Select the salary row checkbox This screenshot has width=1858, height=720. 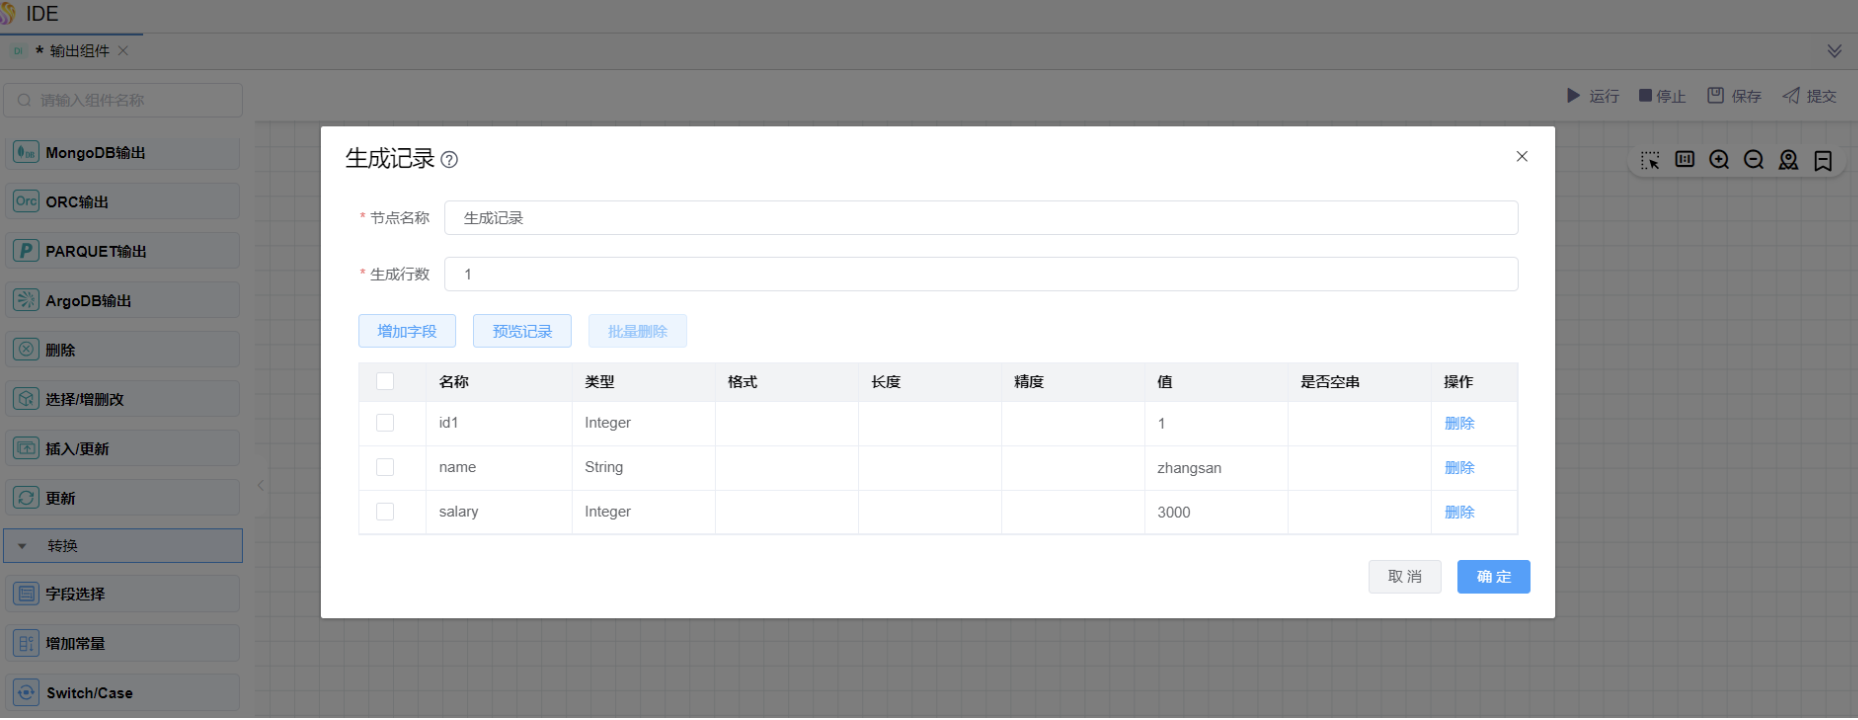[x=385, y=511]
